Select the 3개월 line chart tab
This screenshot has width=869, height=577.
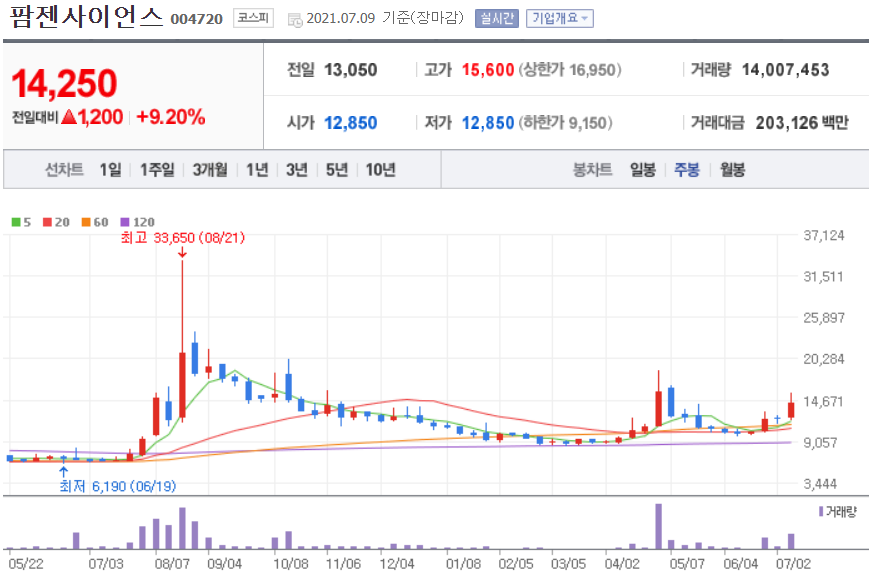pos(209,170)
